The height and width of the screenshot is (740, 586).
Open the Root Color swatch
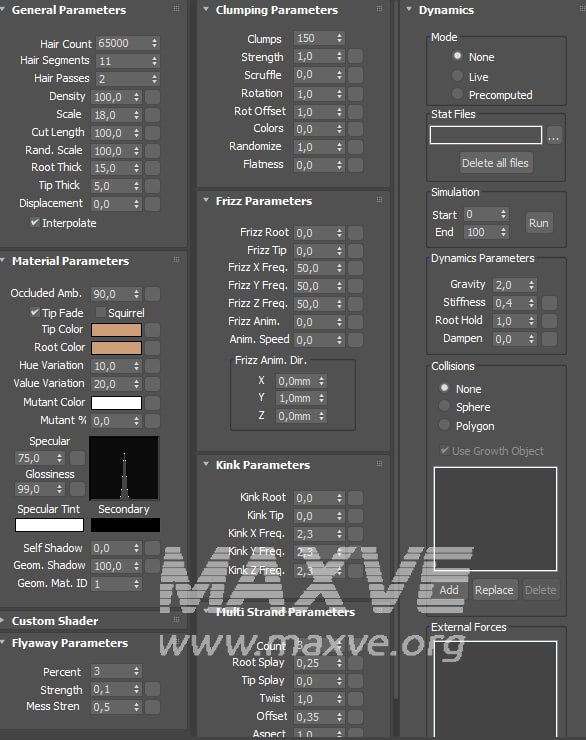click(117, 348)
